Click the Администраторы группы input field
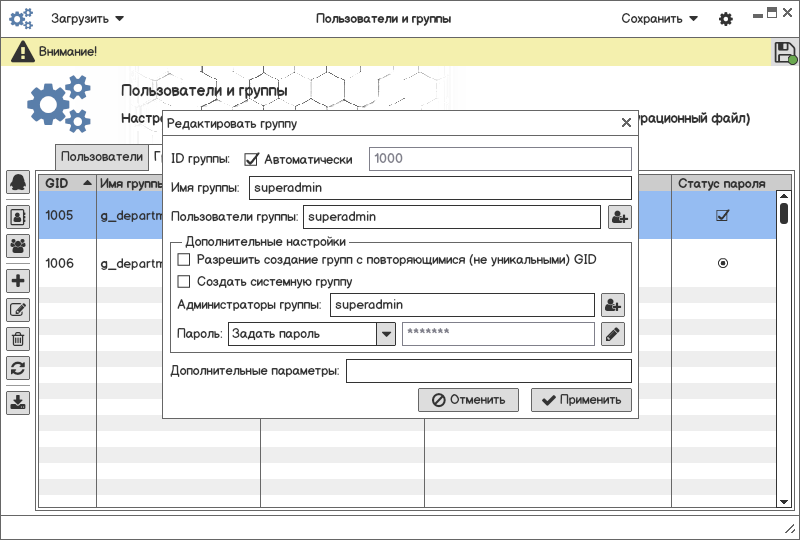Image resolution: width=800 pixels, height=540 pixels. (462, 305)
